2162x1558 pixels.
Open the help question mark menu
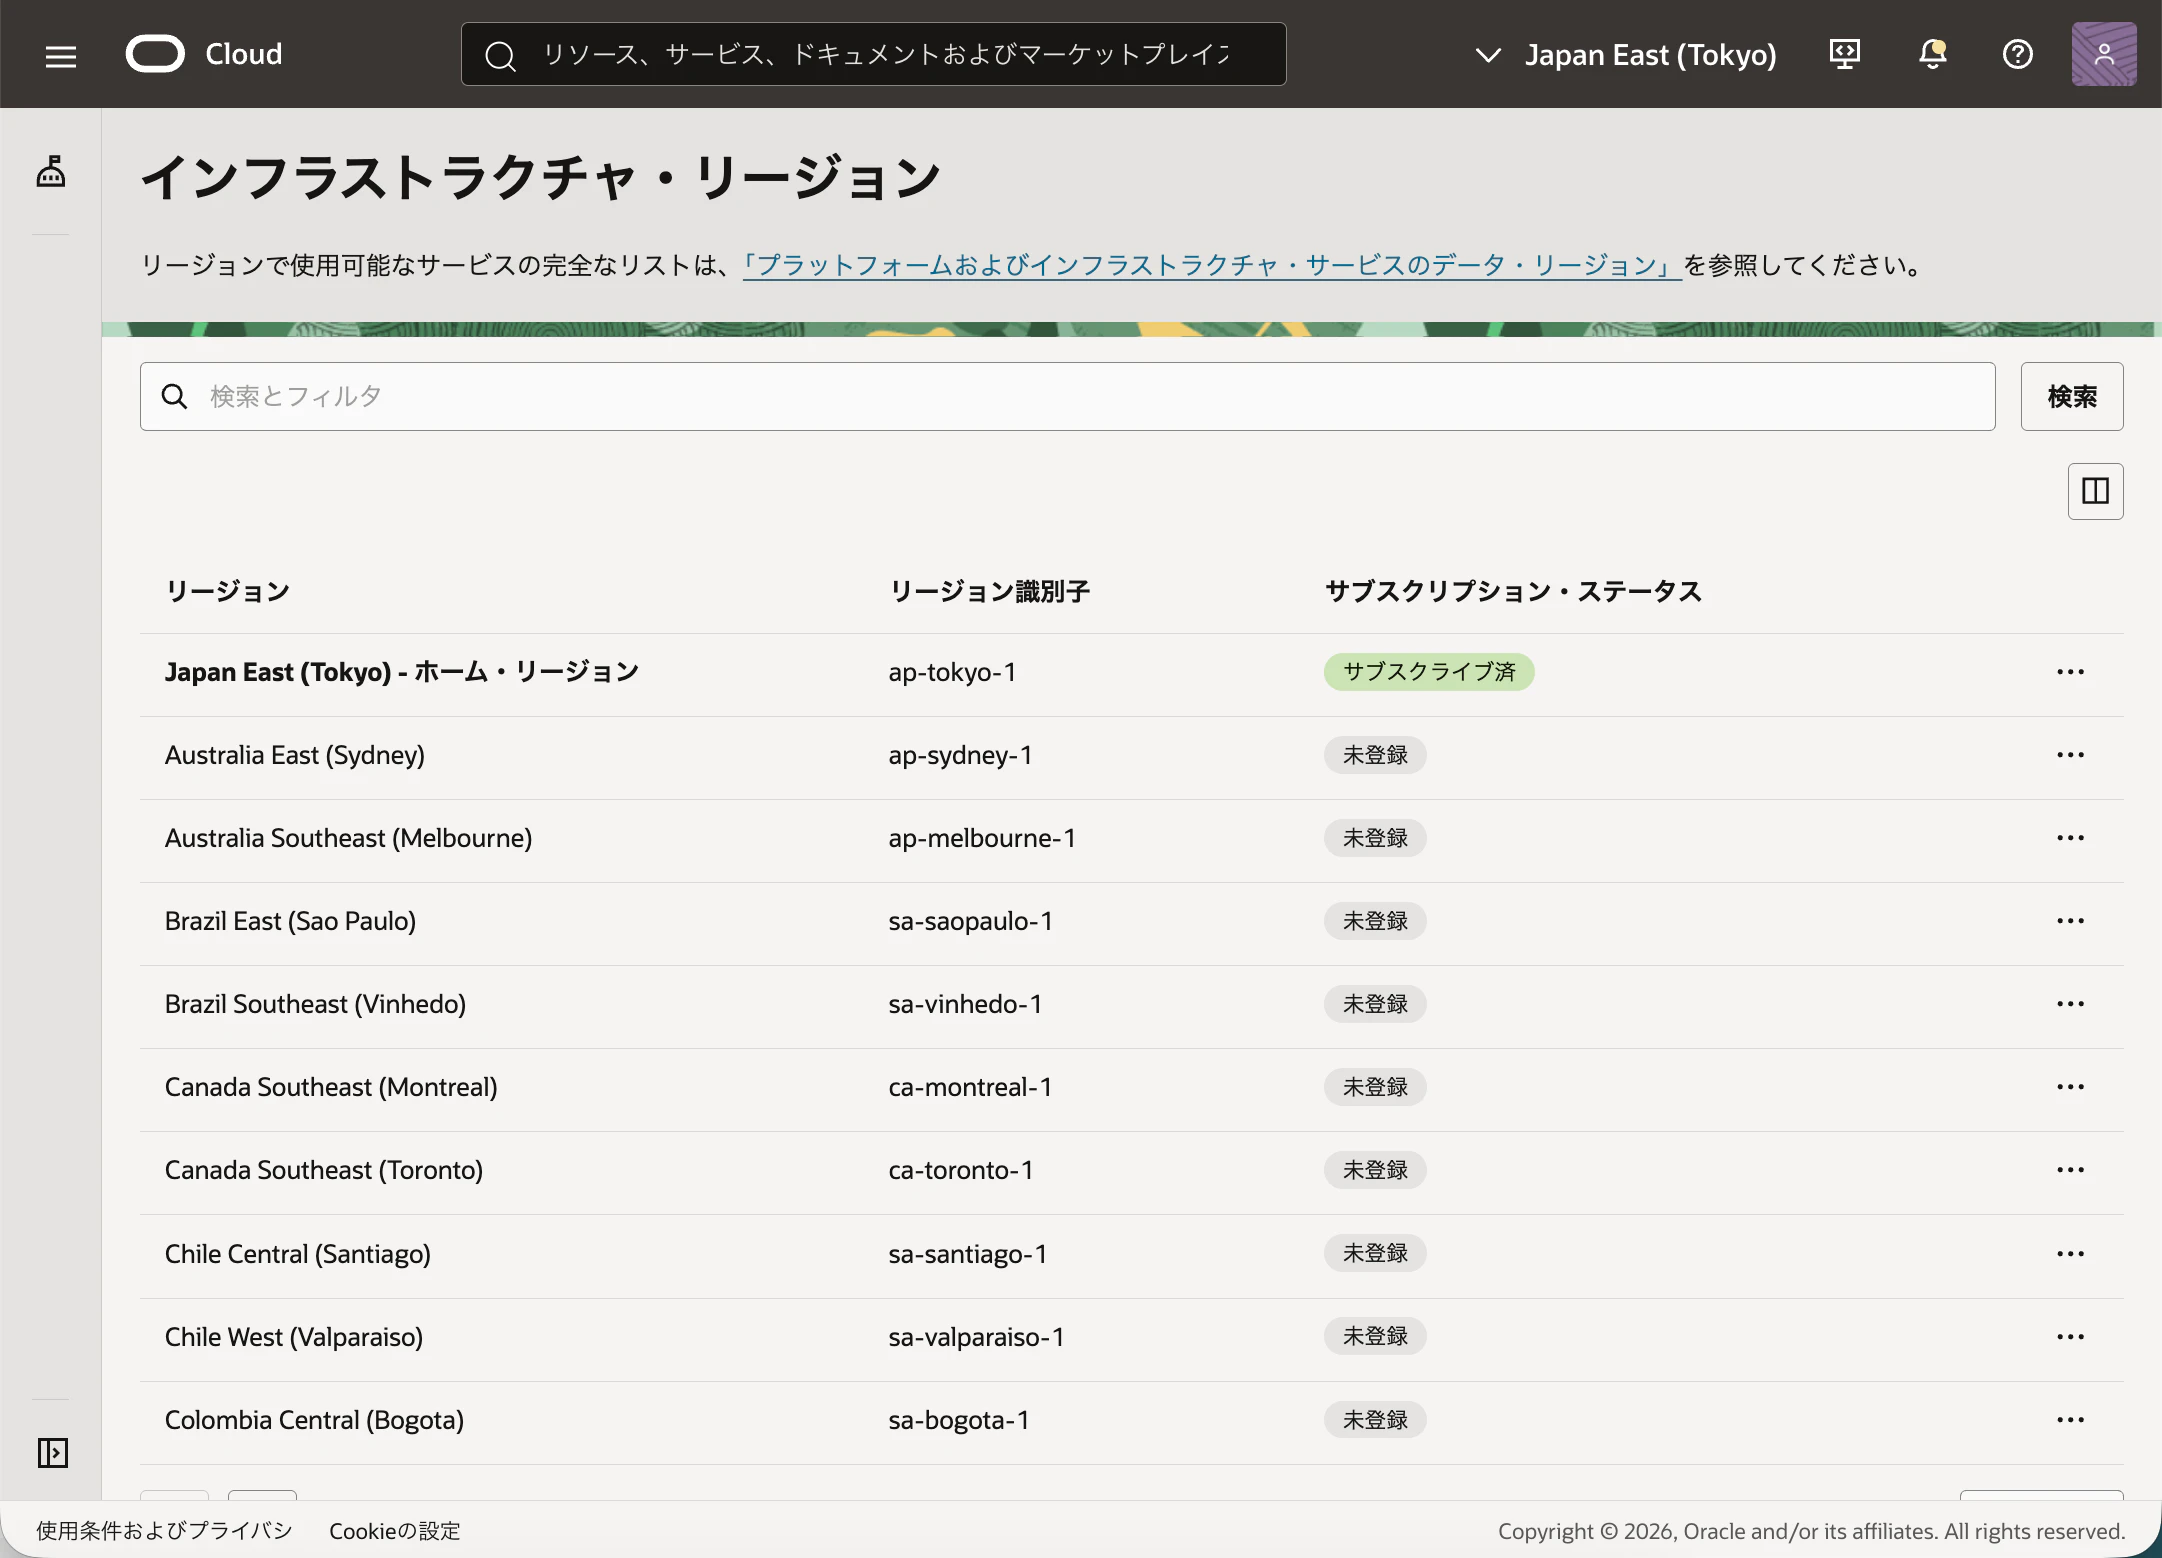point(2018,54)
